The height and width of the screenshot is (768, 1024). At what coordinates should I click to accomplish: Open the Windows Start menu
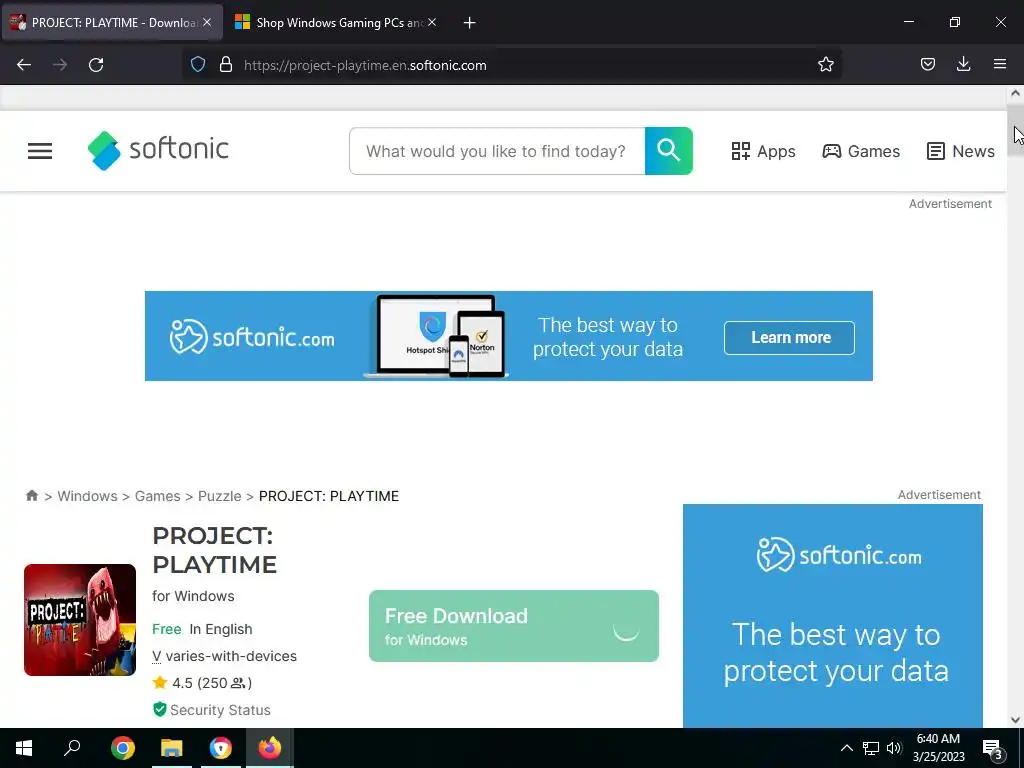(x=24, y=748)
